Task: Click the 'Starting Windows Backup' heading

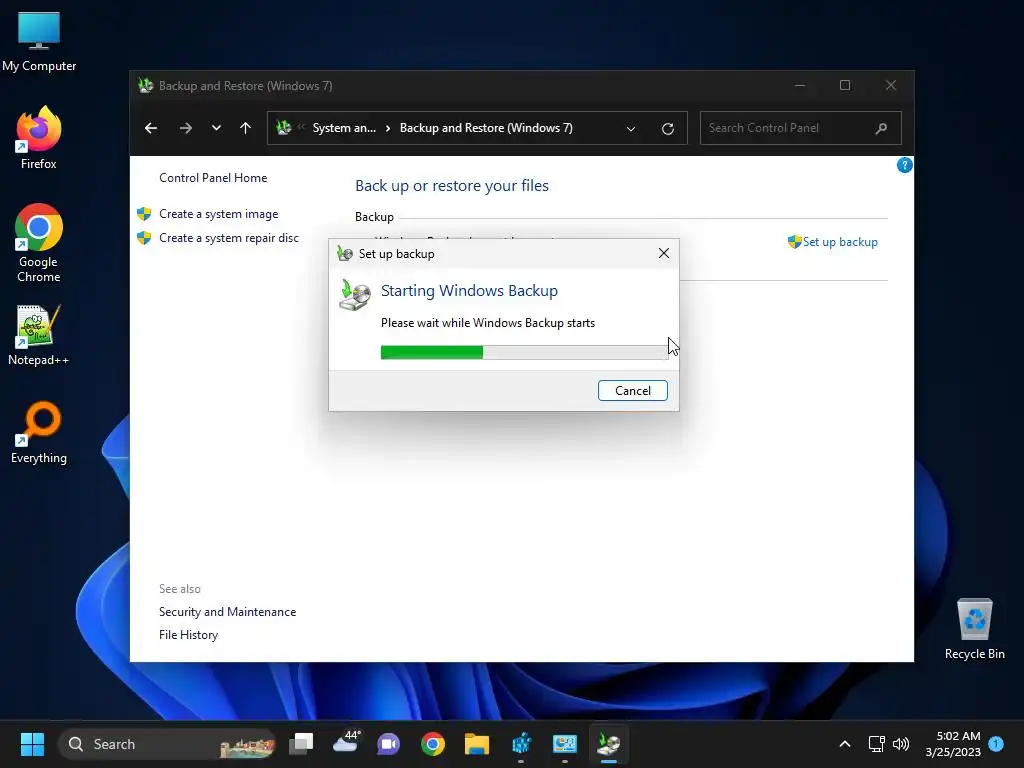Action: (x=469, y=291)
